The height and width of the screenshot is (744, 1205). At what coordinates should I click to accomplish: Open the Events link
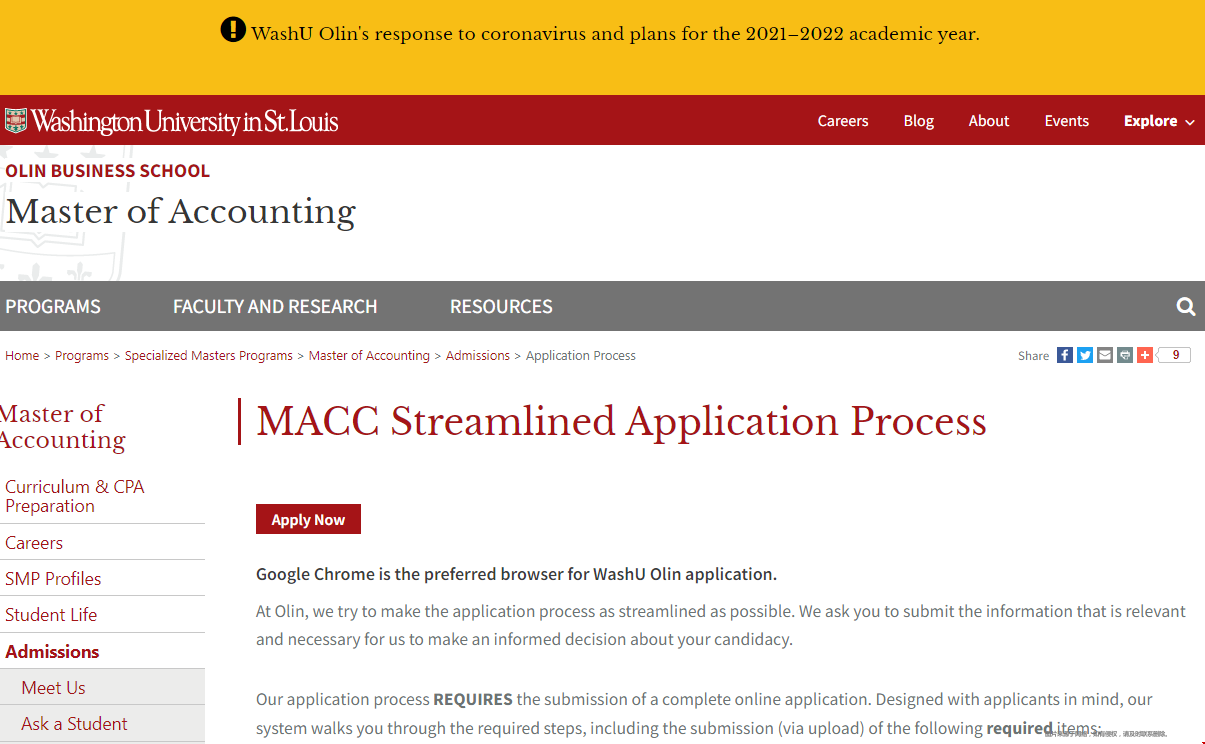tap(1067, 121)
